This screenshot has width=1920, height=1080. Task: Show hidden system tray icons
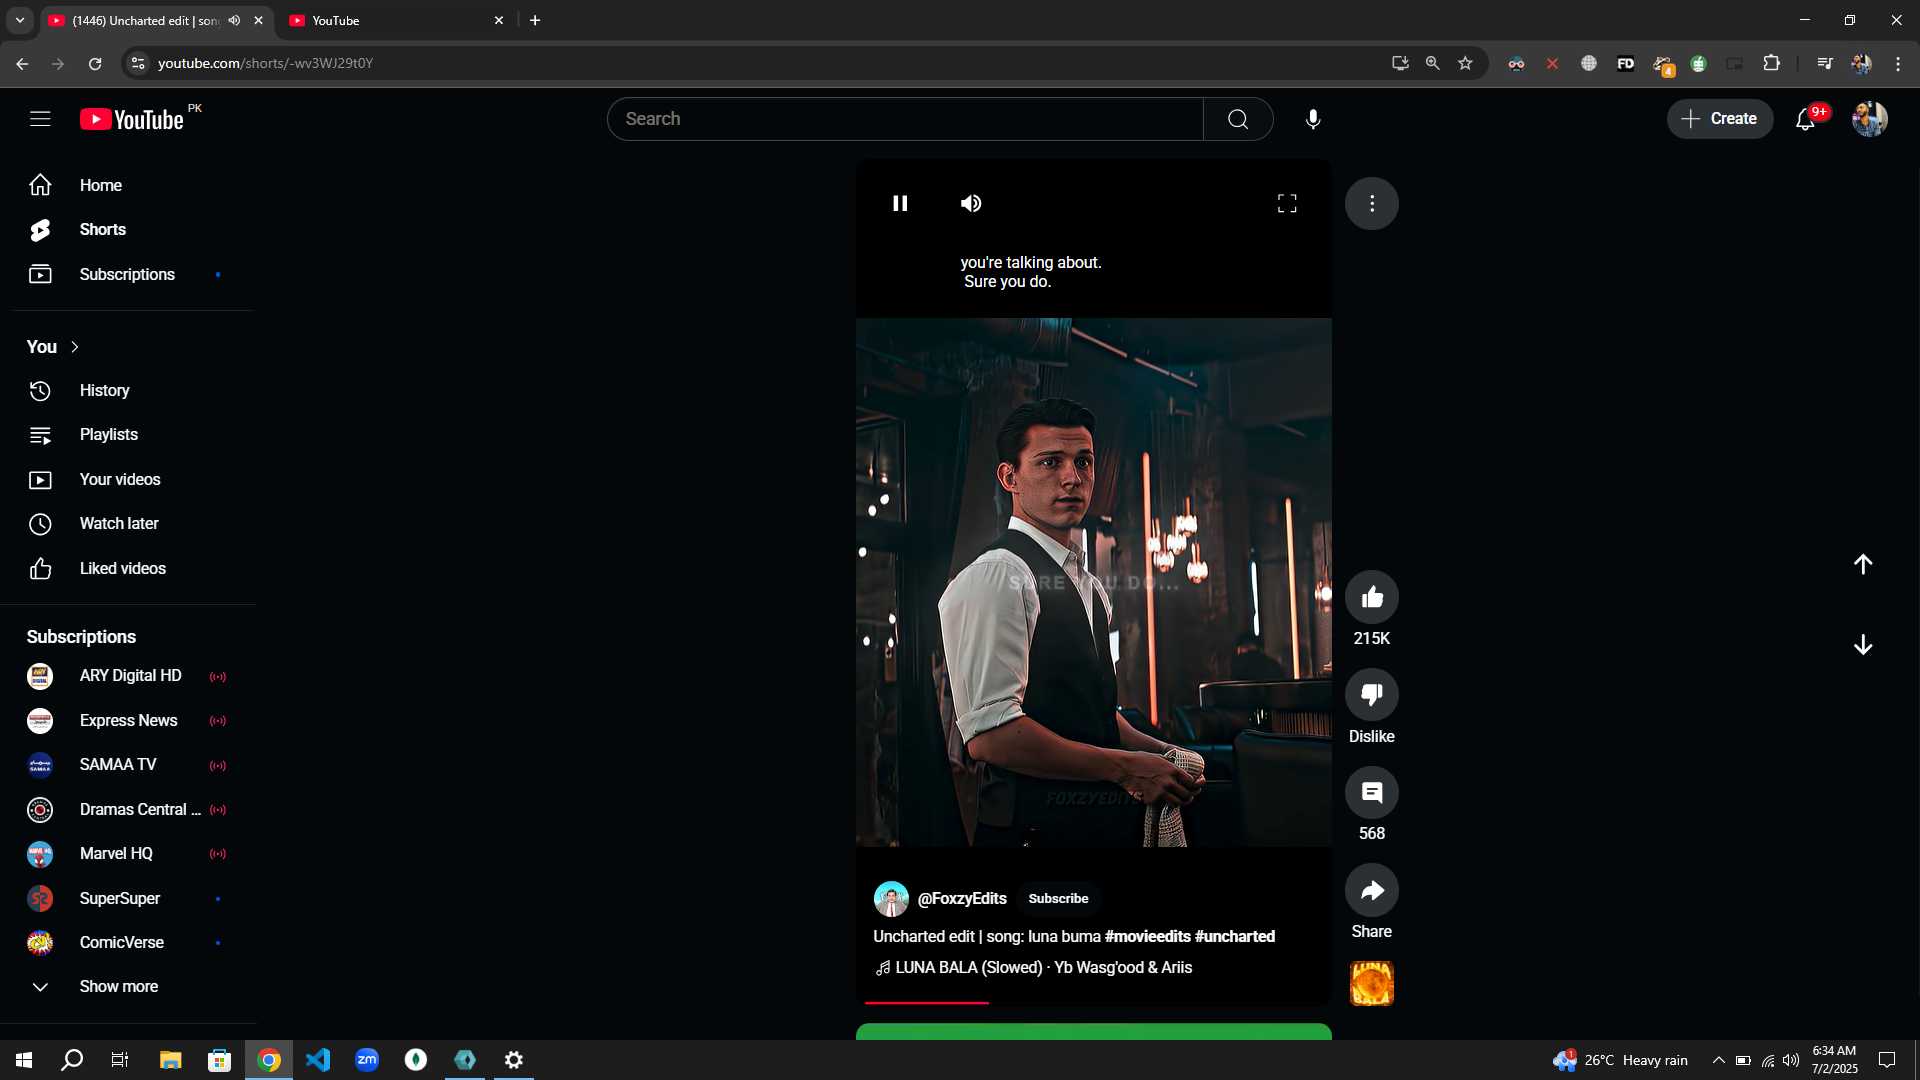[1718, 1060]
